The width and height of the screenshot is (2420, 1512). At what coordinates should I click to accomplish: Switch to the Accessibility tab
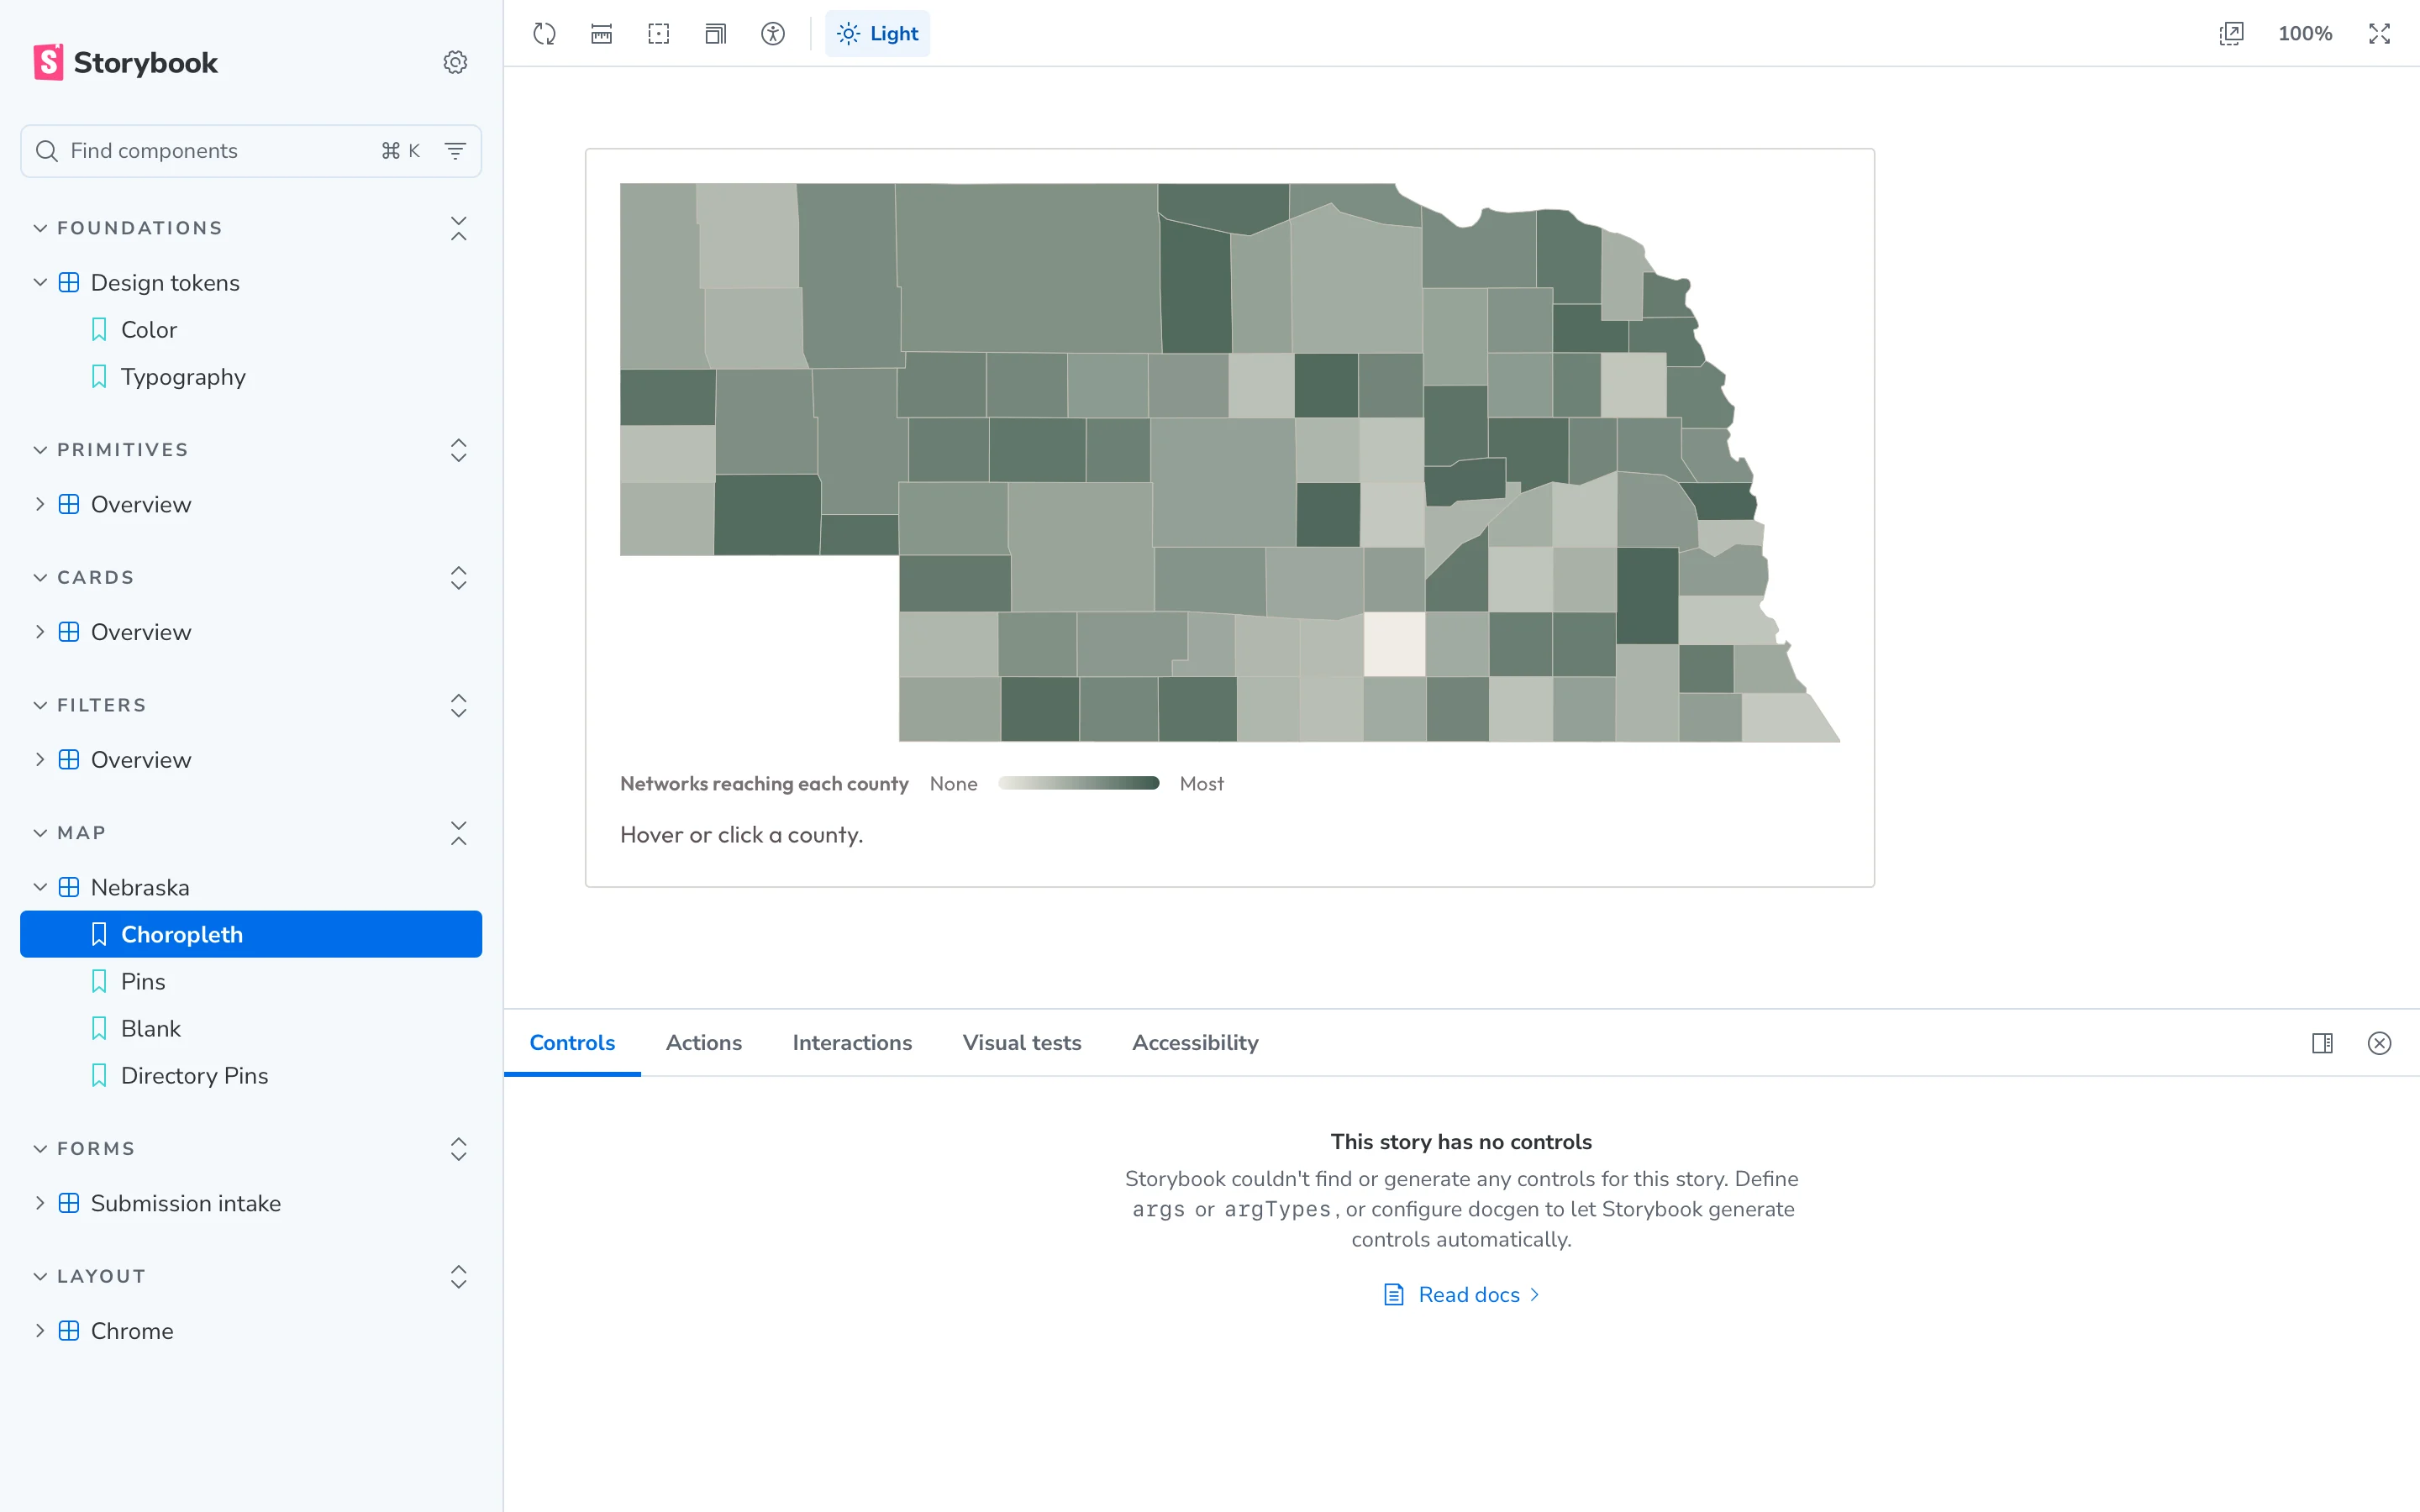pyautogui.click(x=1195, y=1043)
